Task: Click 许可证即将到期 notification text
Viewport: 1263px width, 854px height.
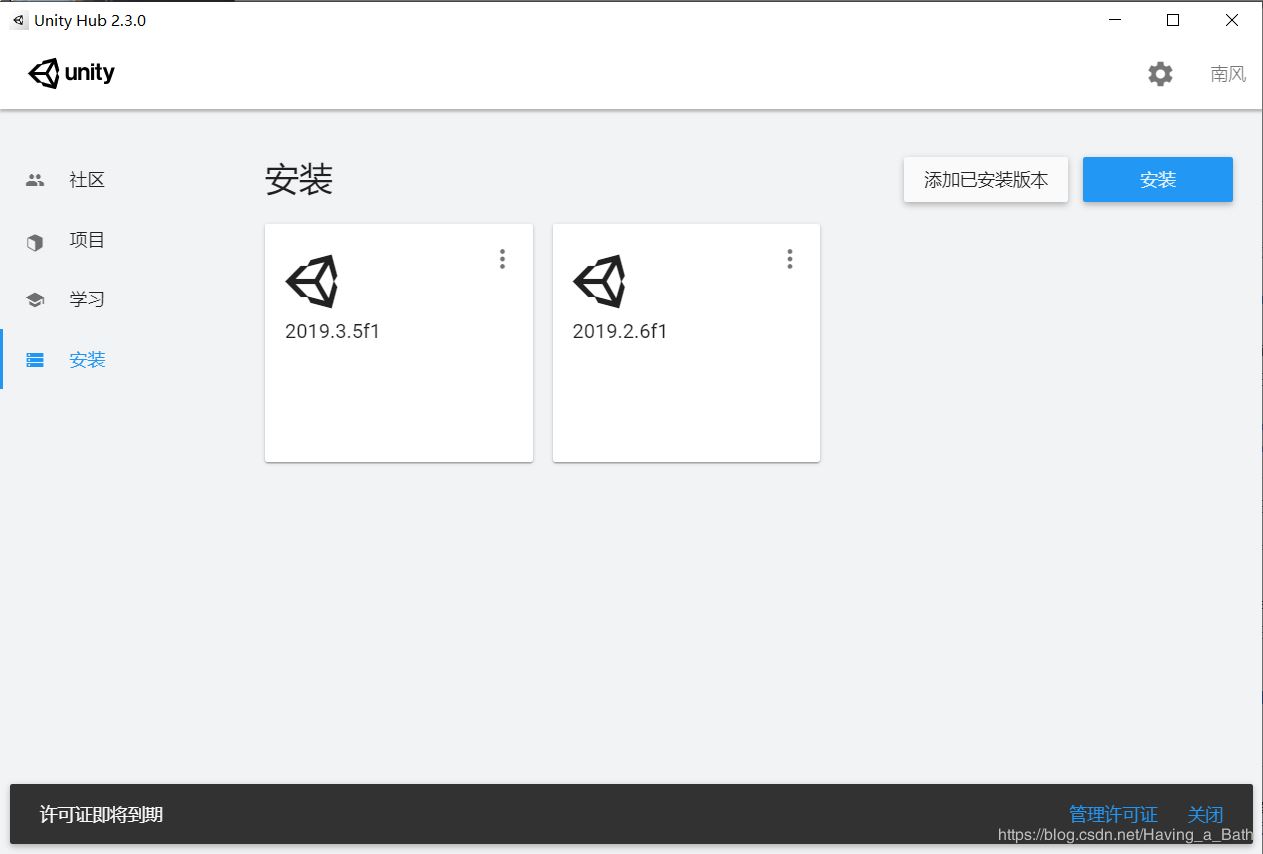Action: click(x=101, y=815)
